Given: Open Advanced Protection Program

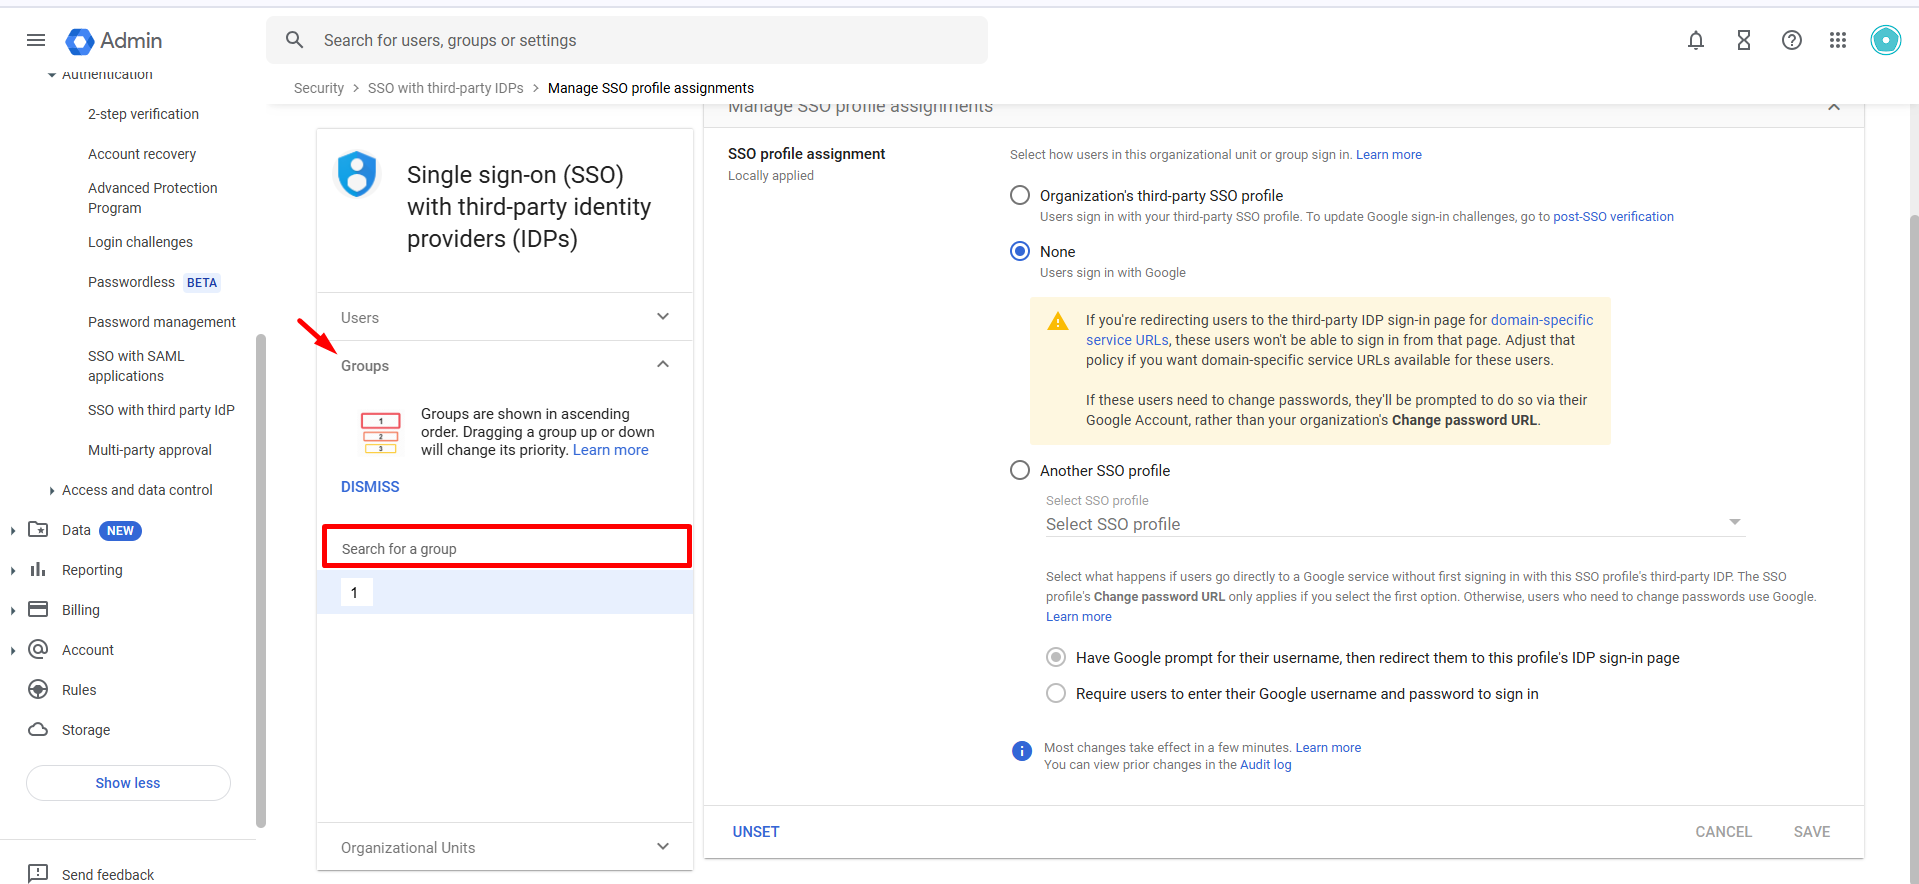Looking at the screenshot, I should (x=153, y=198).
